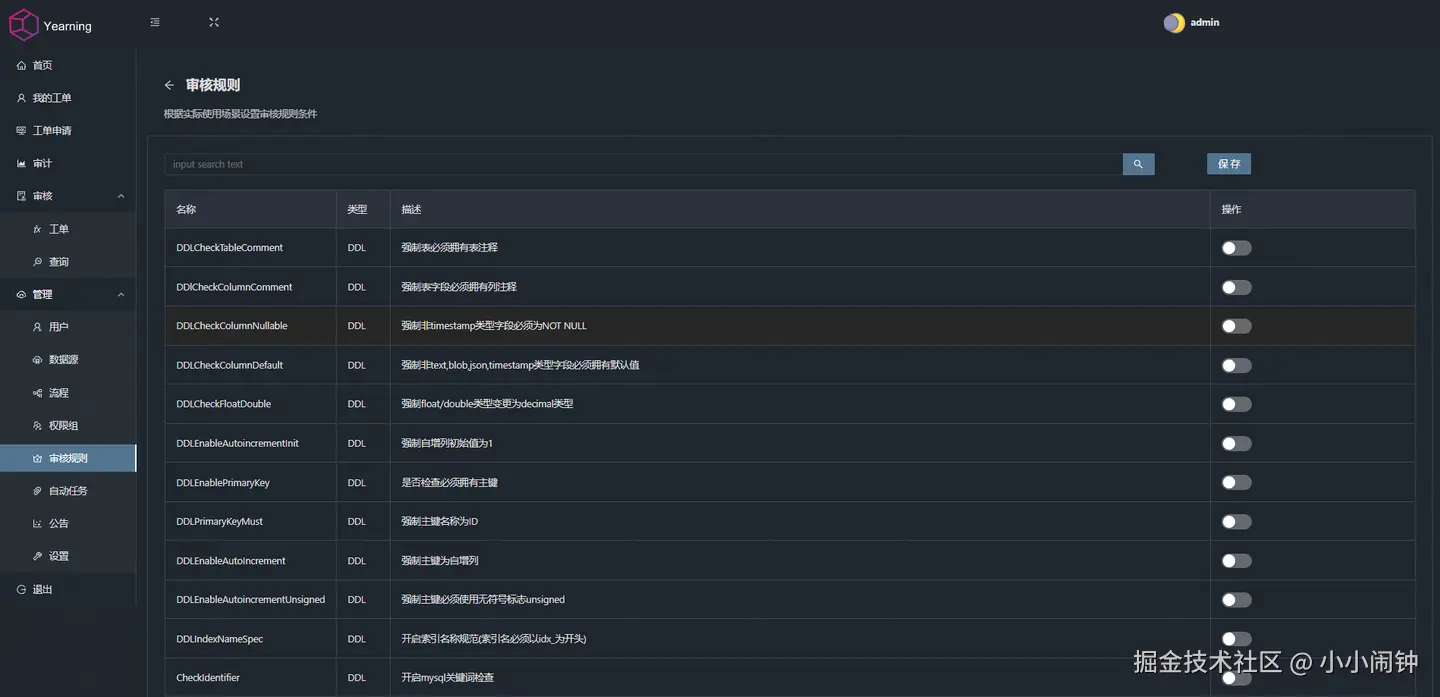The width and height of the screenshot is (1440, 697).
Task: Collapse the 管理 submenu chevron
Action: (121, 295)
